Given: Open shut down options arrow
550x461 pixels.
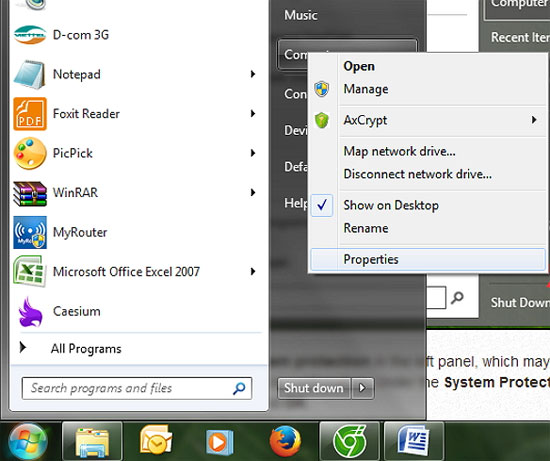Looking at the screenshot, I should coord(362,388).
